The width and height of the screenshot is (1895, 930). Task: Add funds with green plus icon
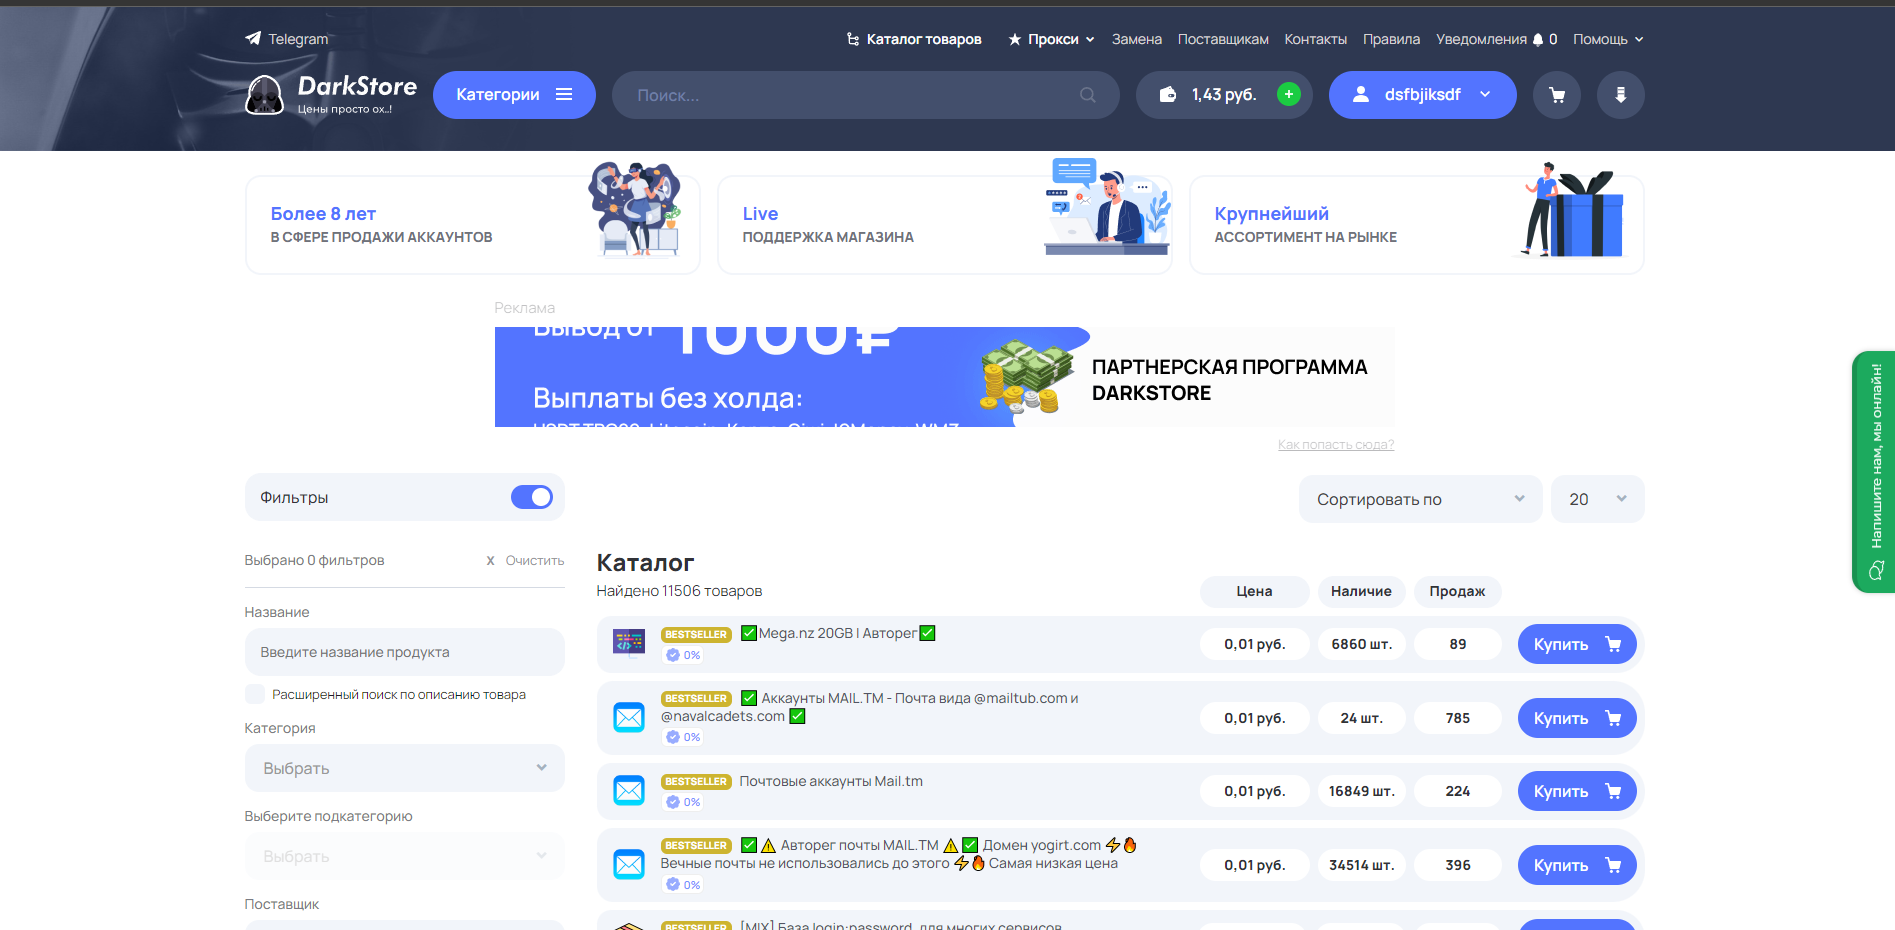coord(1289,94)
